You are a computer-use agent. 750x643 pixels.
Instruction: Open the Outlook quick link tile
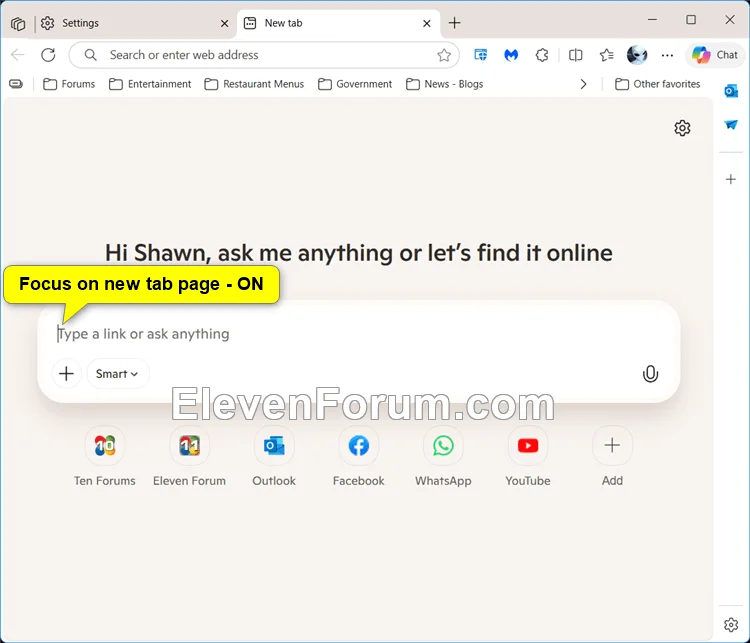click(274, 457)
